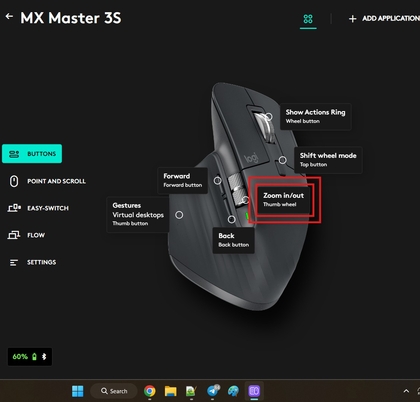
Task: Click the 60% battery status indicator
Action: (30, 357)
